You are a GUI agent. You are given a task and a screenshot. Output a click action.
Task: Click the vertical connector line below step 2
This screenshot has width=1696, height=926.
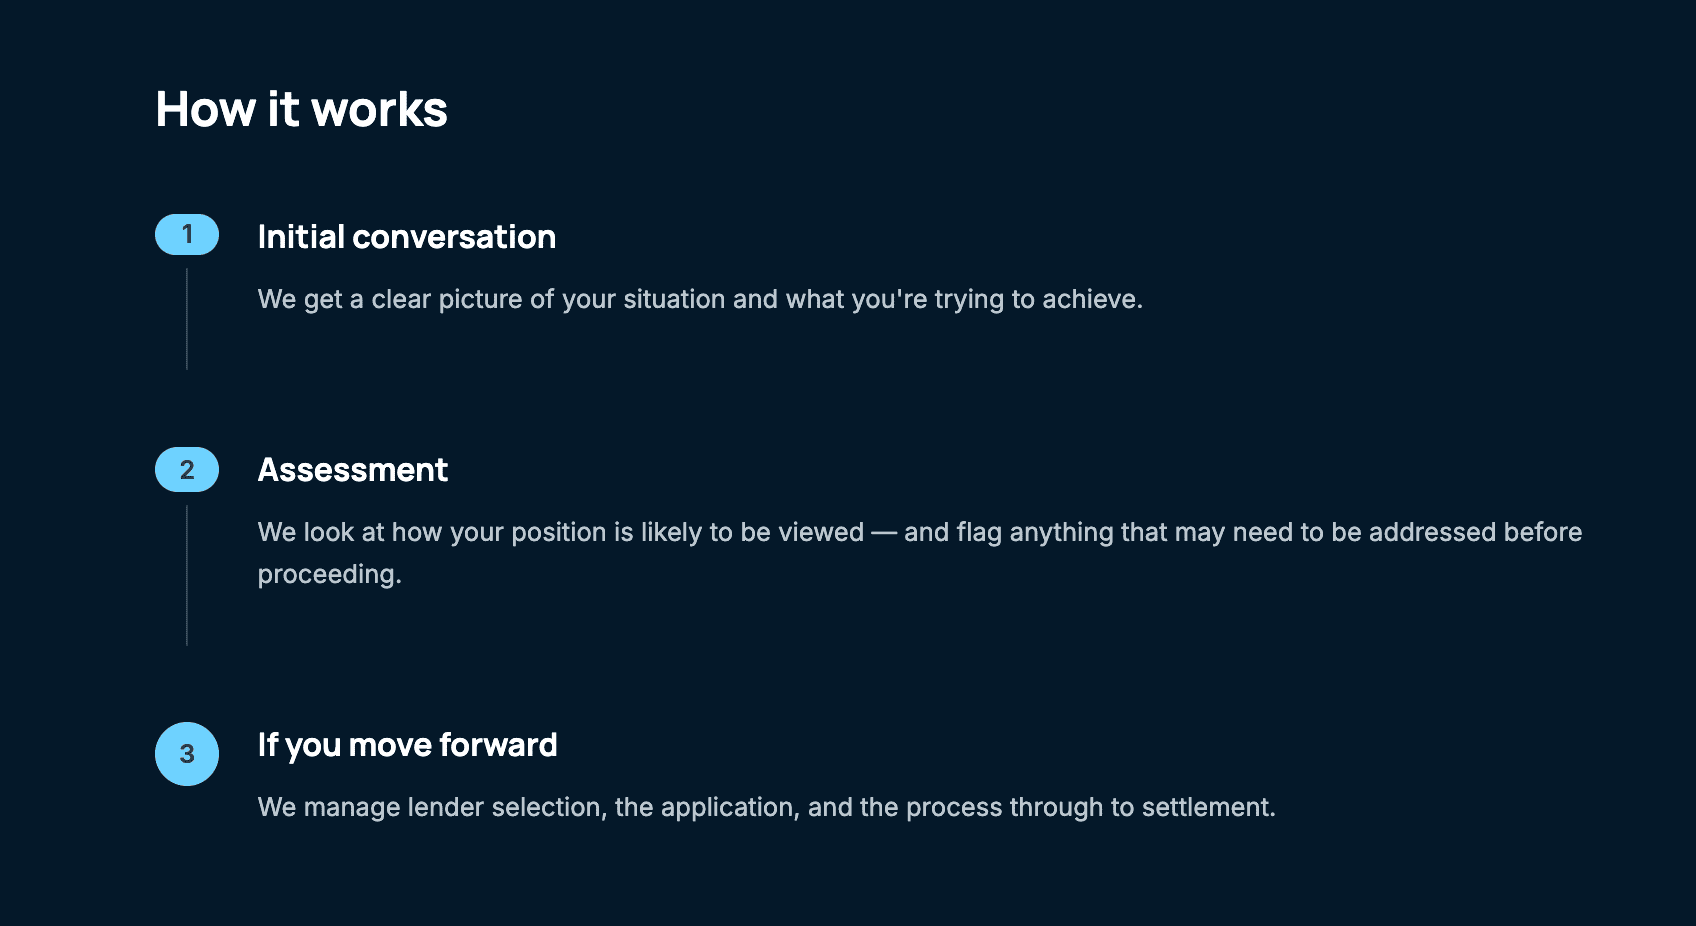[187, 575]
